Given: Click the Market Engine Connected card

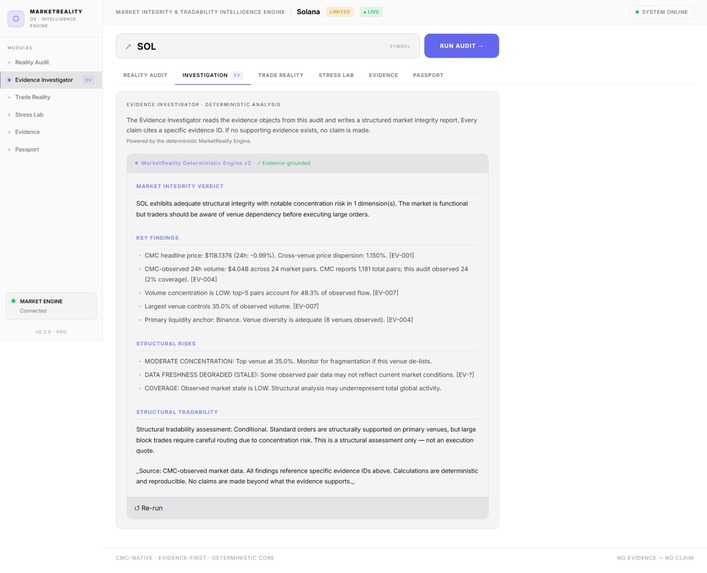Looking at the screenshot, I should [x=51, y=306].
